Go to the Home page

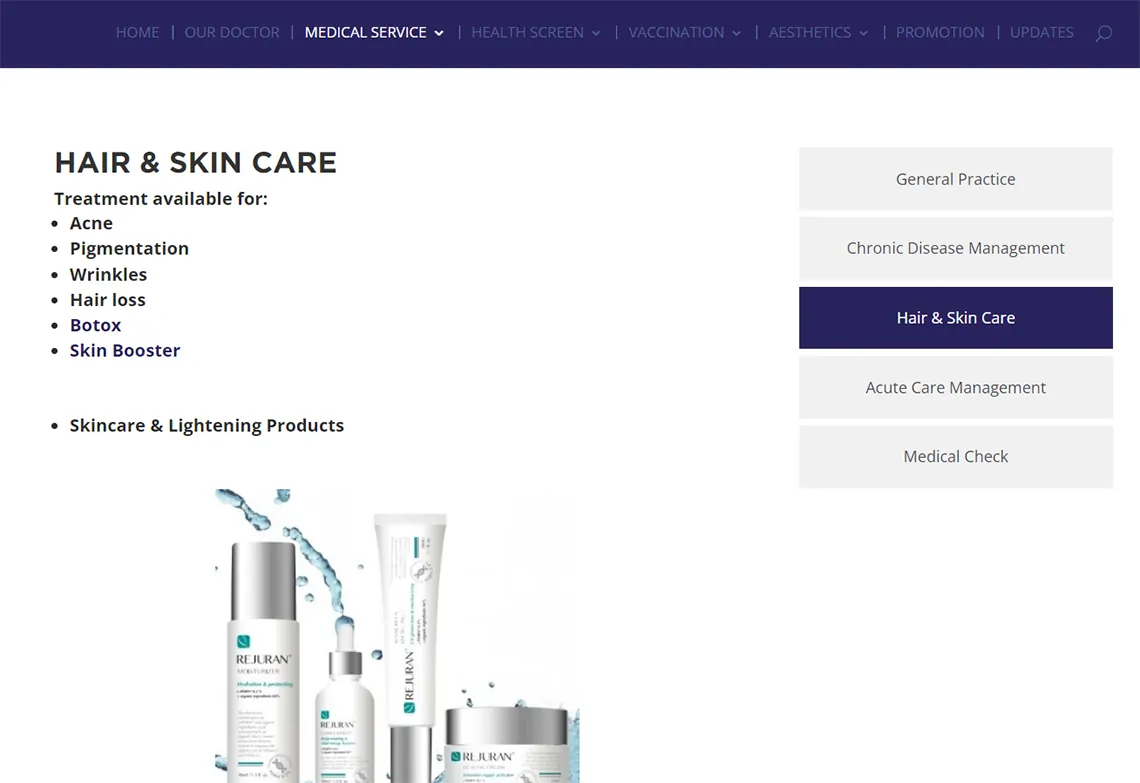coord(137,33)
